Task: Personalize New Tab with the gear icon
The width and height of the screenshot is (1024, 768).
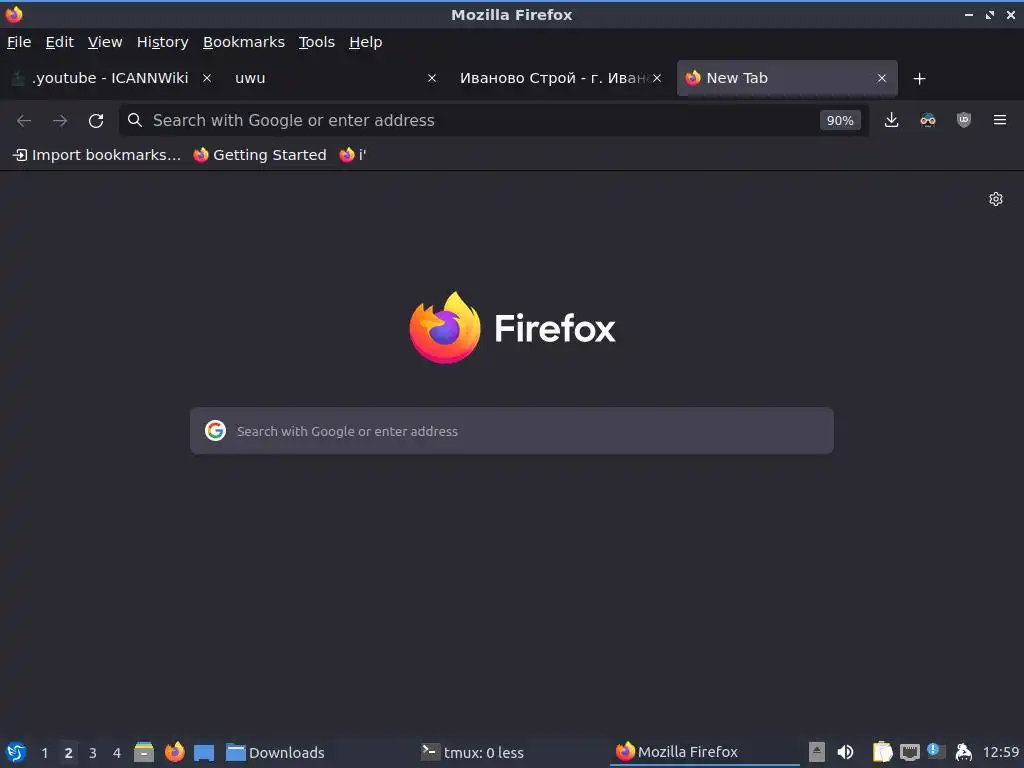Action: [x=996, y=199]
